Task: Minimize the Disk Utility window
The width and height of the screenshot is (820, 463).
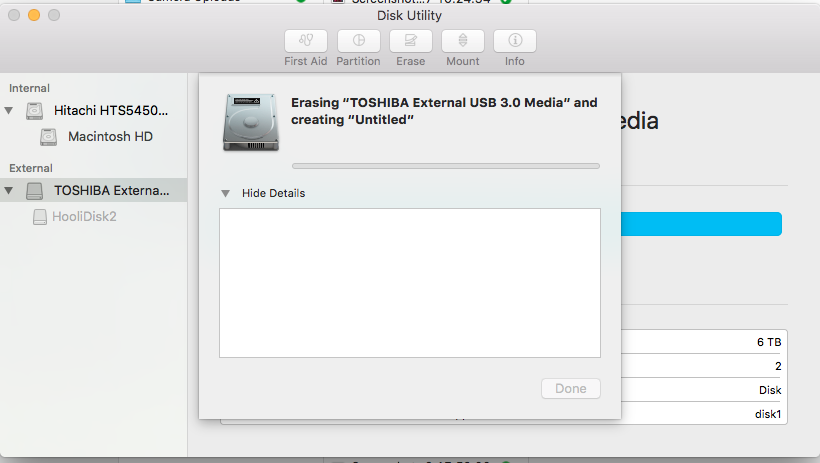Action: (x=34, y=15)
